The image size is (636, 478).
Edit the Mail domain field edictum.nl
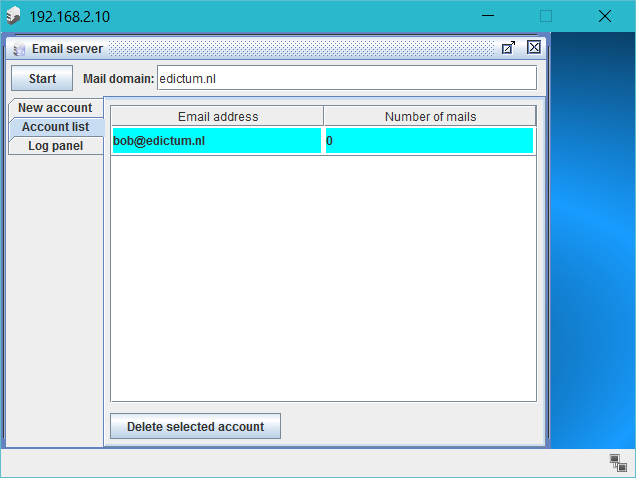tap(347, 78)
